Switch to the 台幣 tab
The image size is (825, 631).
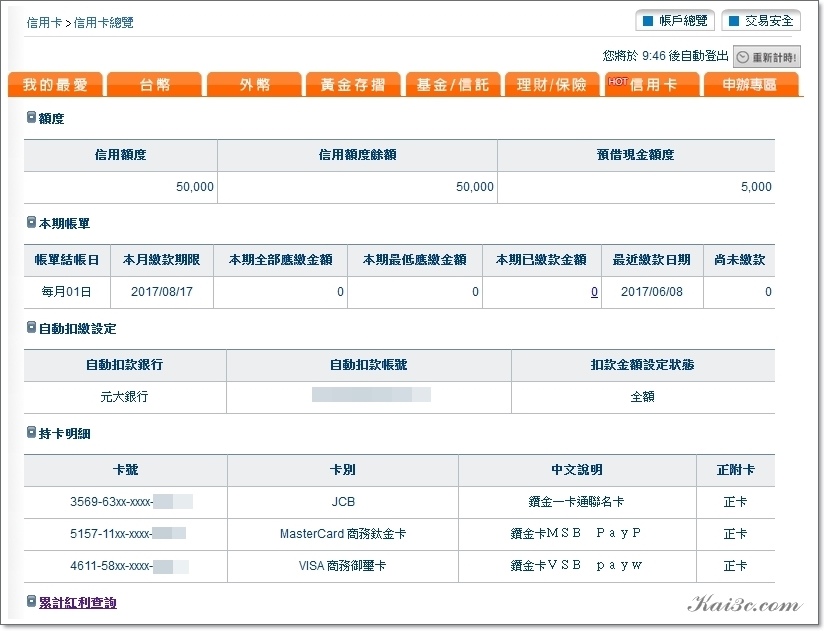point(155,84)
